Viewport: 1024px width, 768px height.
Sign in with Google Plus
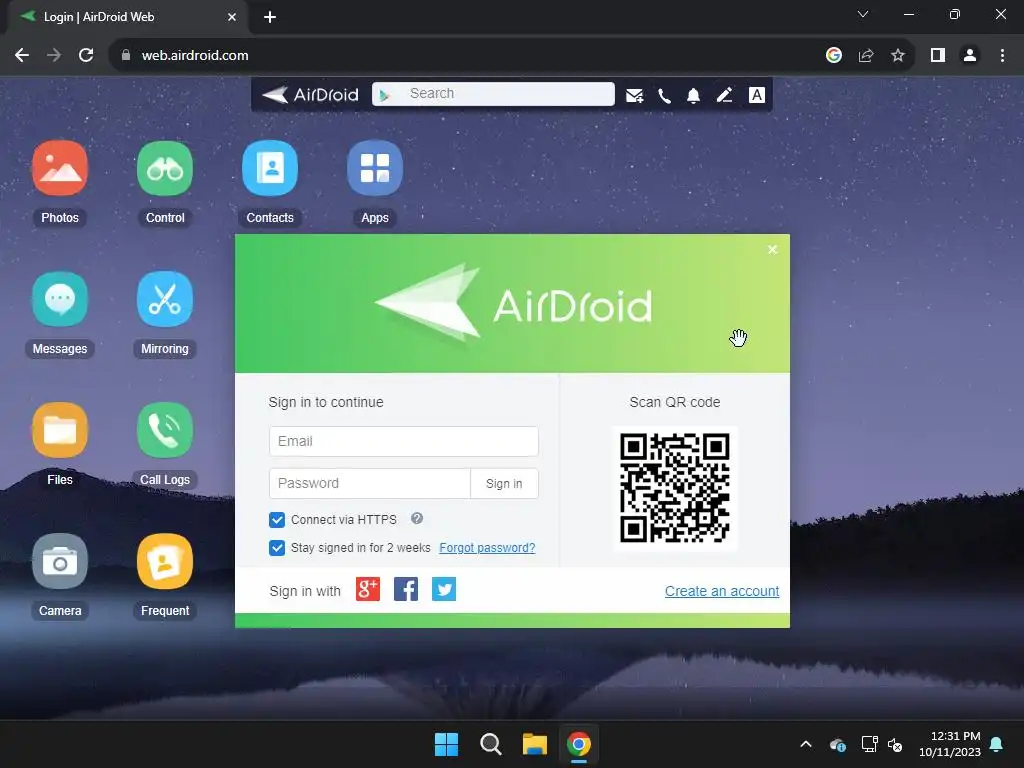(x=368, y=589)
